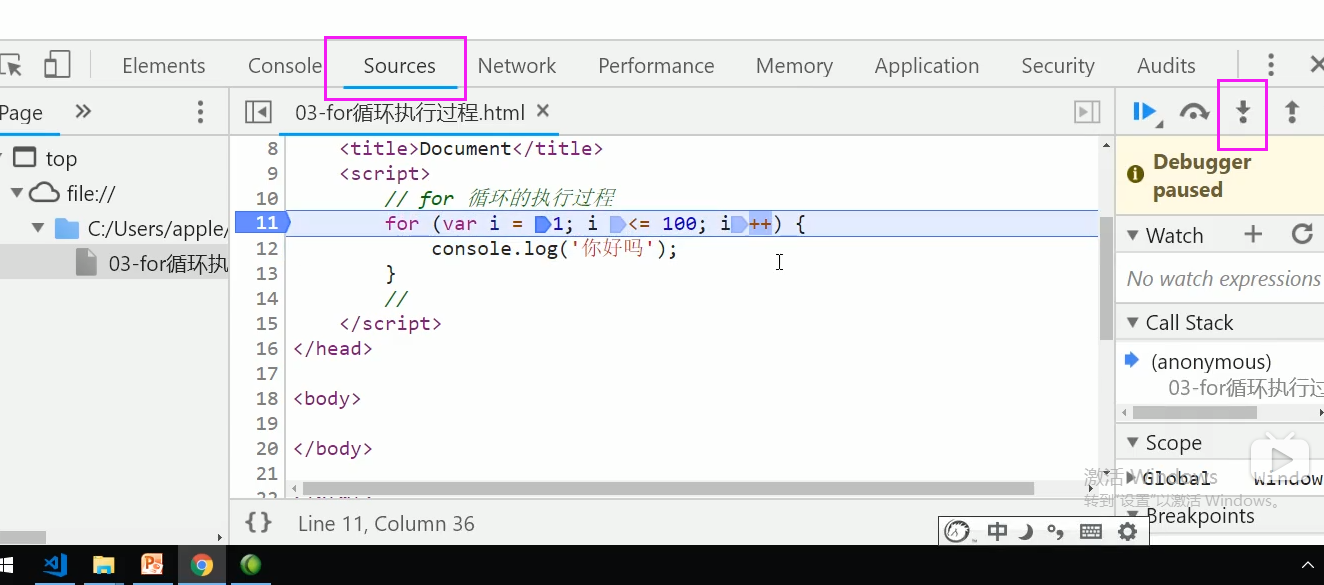The width and height of the screenshot is (1324, 585).
Task: Click the inline breakpoint marker before ++
Action: click(739, 223)
